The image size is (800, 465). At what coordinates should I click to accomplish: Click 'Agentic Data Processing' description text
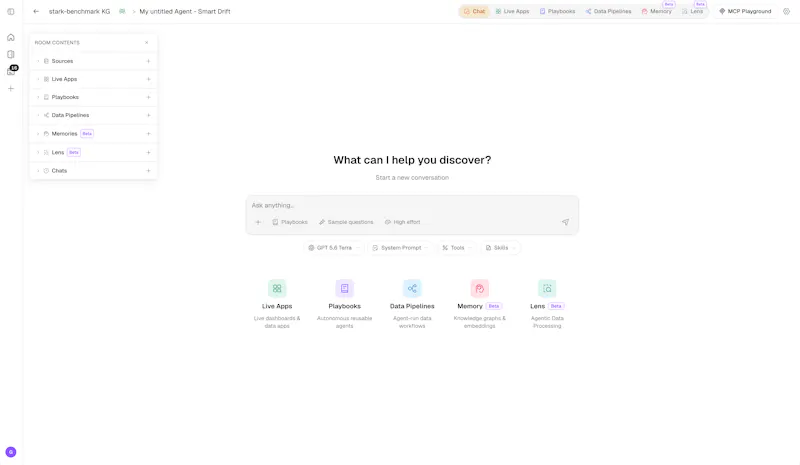547,322
